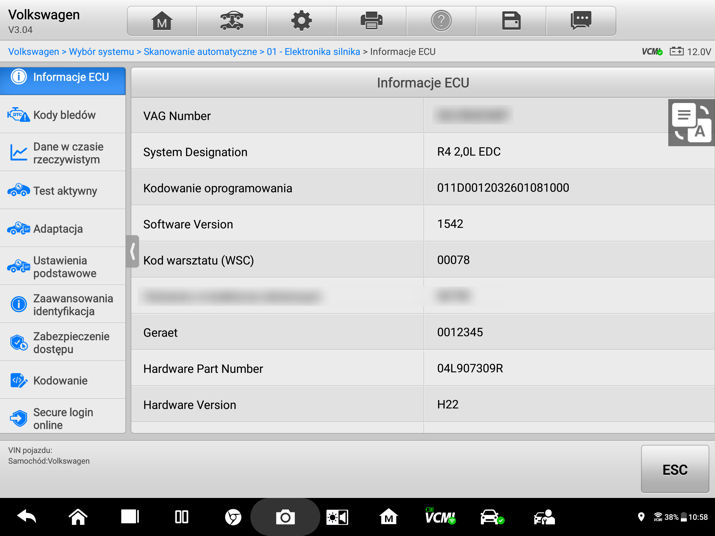Select coding value 011D0012032601081000
Viewport: 715px width, 536px height.
[x=503, y=188]
